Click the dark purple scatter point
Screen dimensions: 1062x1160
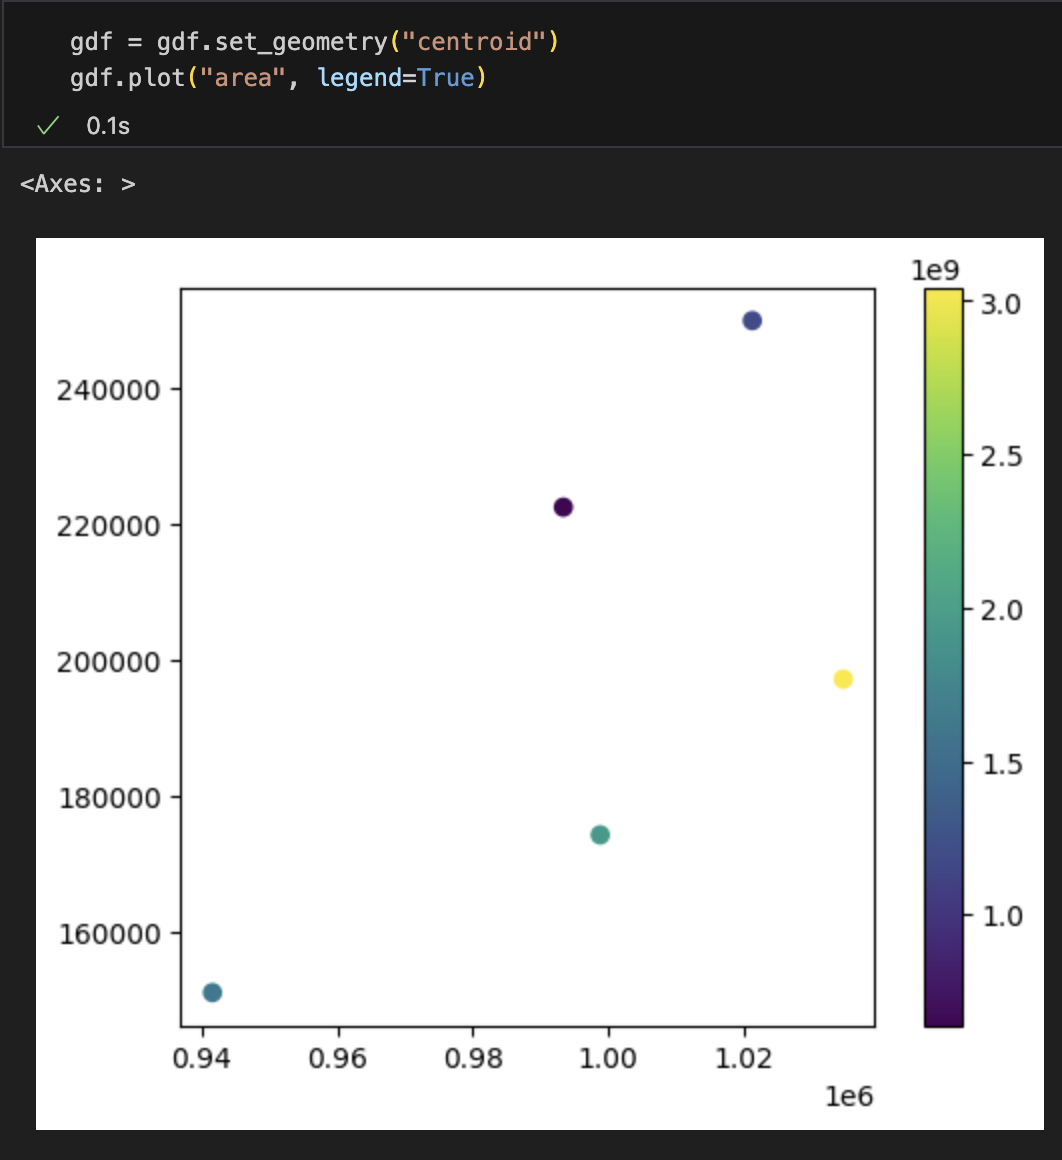(563, 507)
